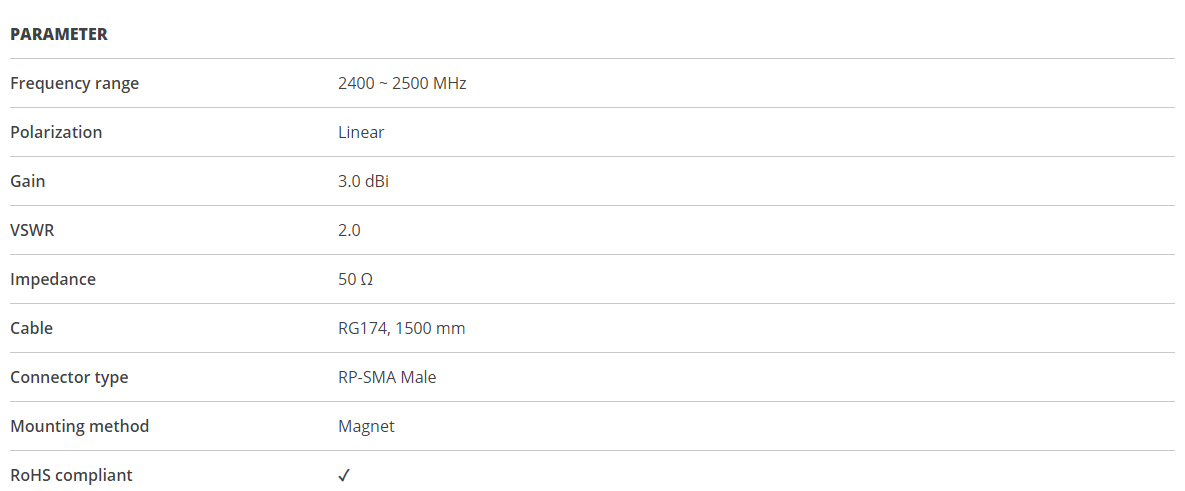Select the 50 Ω impedance value
The height and width of the screenshot is (491, 1185).
click(x=355, y=279)
